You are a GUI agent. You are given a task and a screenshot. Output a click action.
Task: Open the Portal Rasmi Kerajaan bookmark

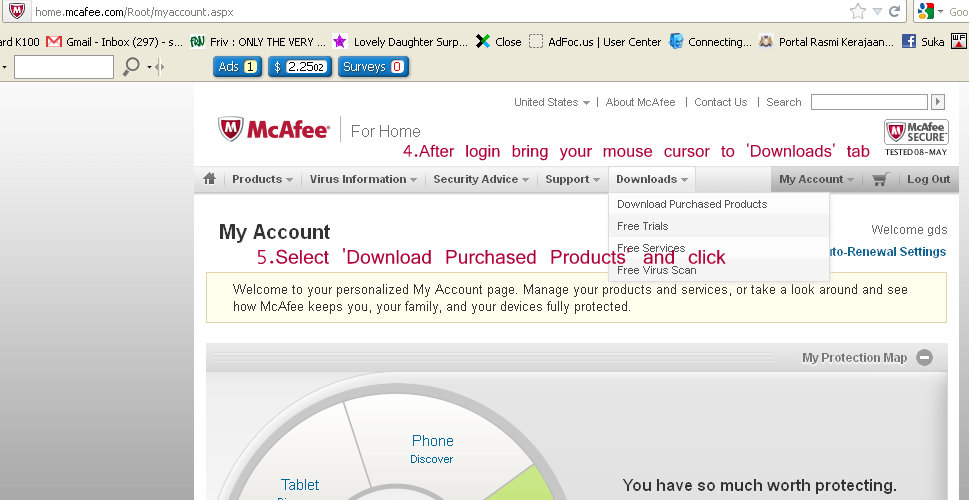(x=826, y=42)
